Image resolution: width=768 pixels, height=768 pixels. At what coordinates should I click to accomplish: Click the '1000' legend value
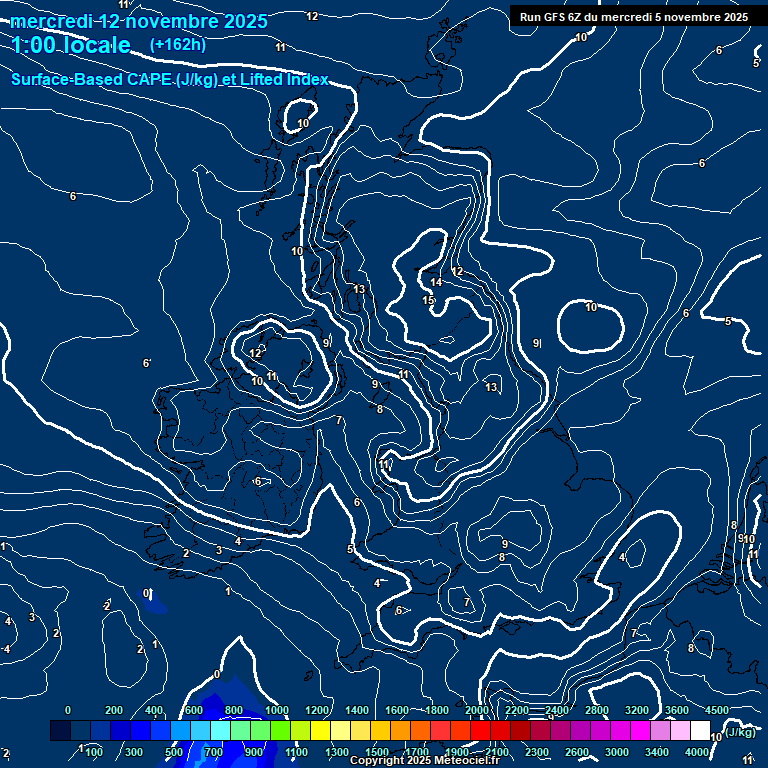[277, 710]
